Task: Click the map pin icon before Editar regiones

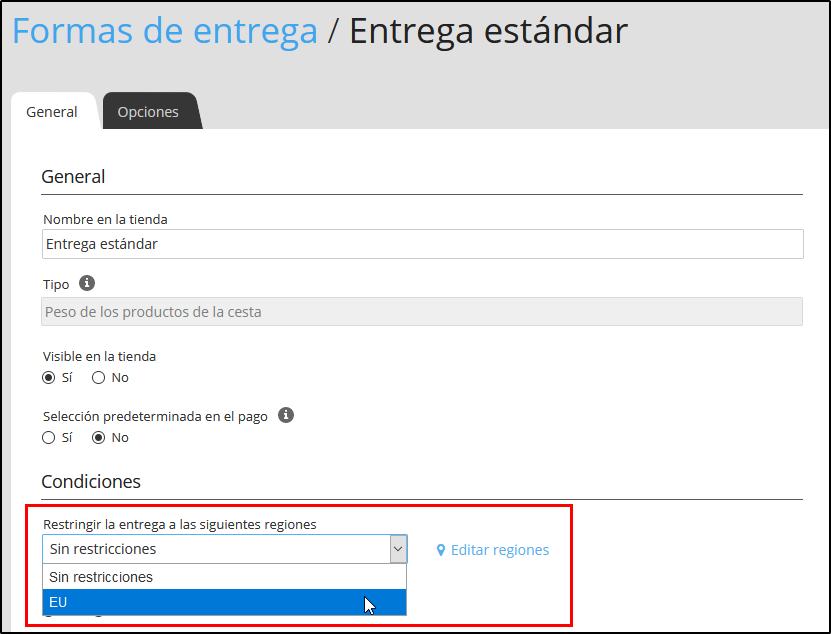Action: point(441,550)
